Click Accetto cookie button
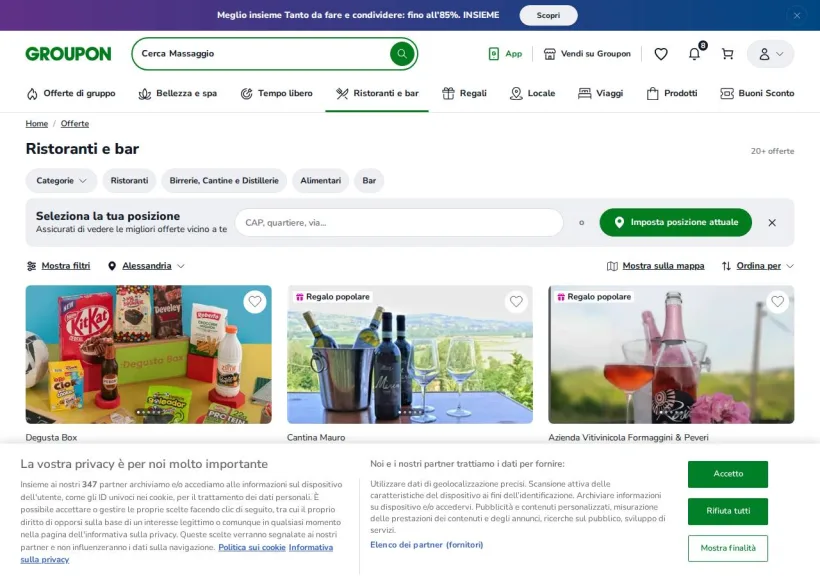820x577 pixels. [x=728, y=474]
